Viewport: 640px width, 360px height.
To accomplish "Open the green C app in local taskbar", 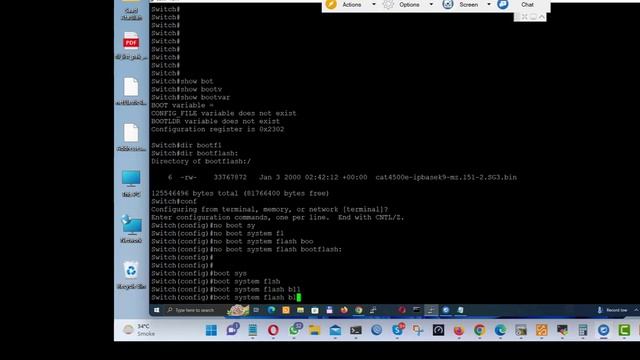I will click(624, 330).
